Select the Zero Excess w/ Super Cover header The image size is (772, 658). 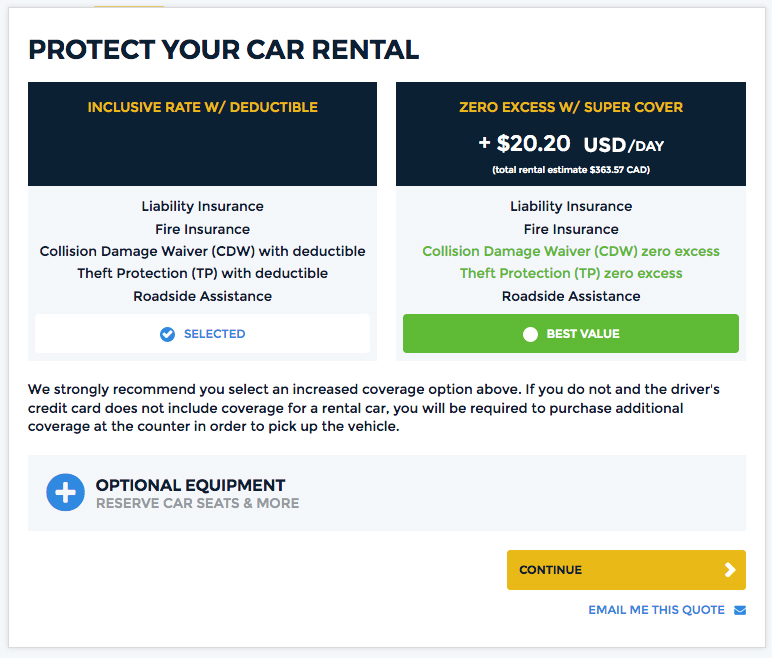(571, 107)
